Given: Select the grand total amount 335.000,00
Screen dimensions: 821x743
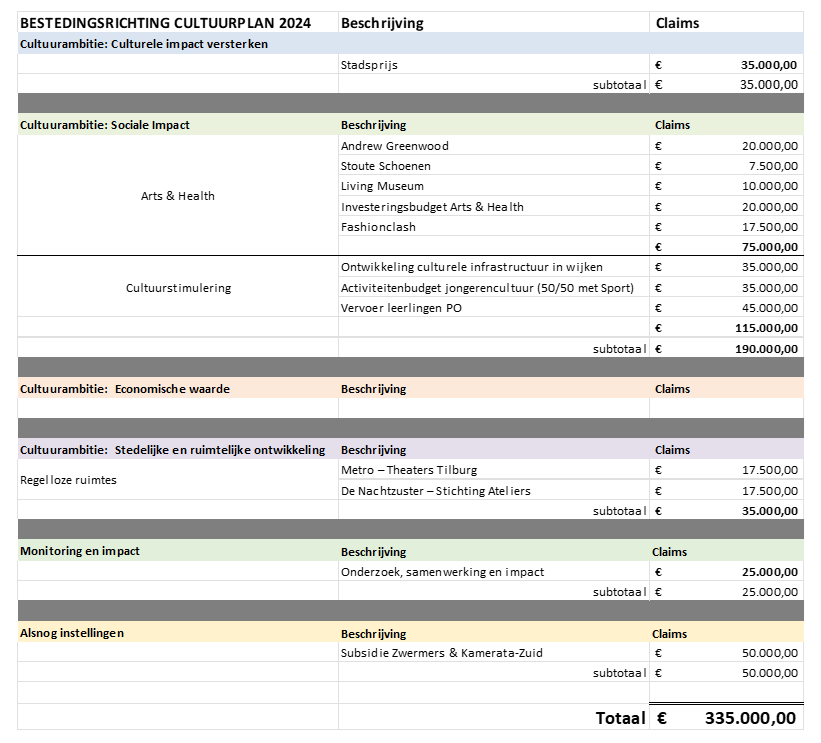Looking at the screenshot, I should (749, 718).
